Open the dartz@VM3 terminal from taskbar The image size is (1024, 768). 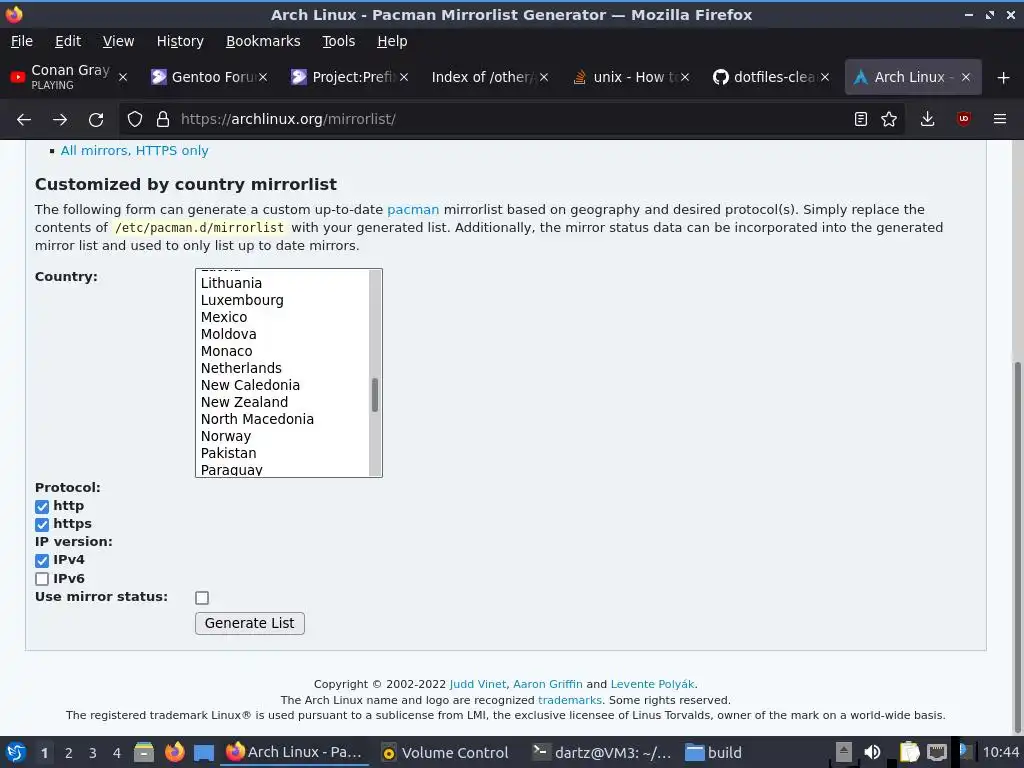tap(602, 752)
